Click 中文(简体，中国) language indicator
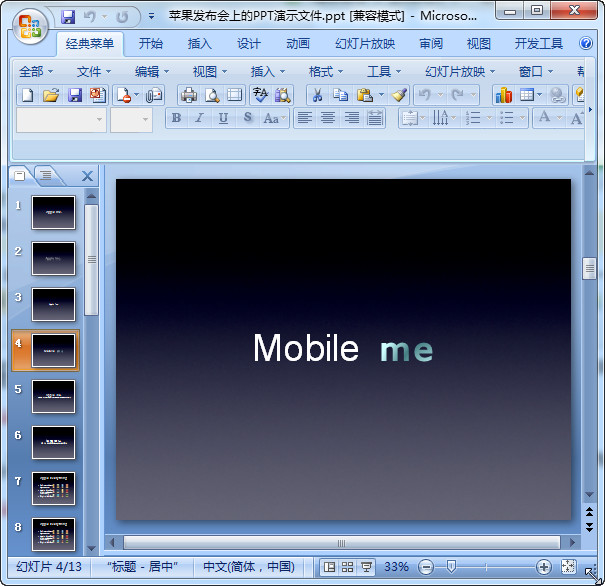Image resolution: width=605 pixels, height=586 pixels. (249, 567)
